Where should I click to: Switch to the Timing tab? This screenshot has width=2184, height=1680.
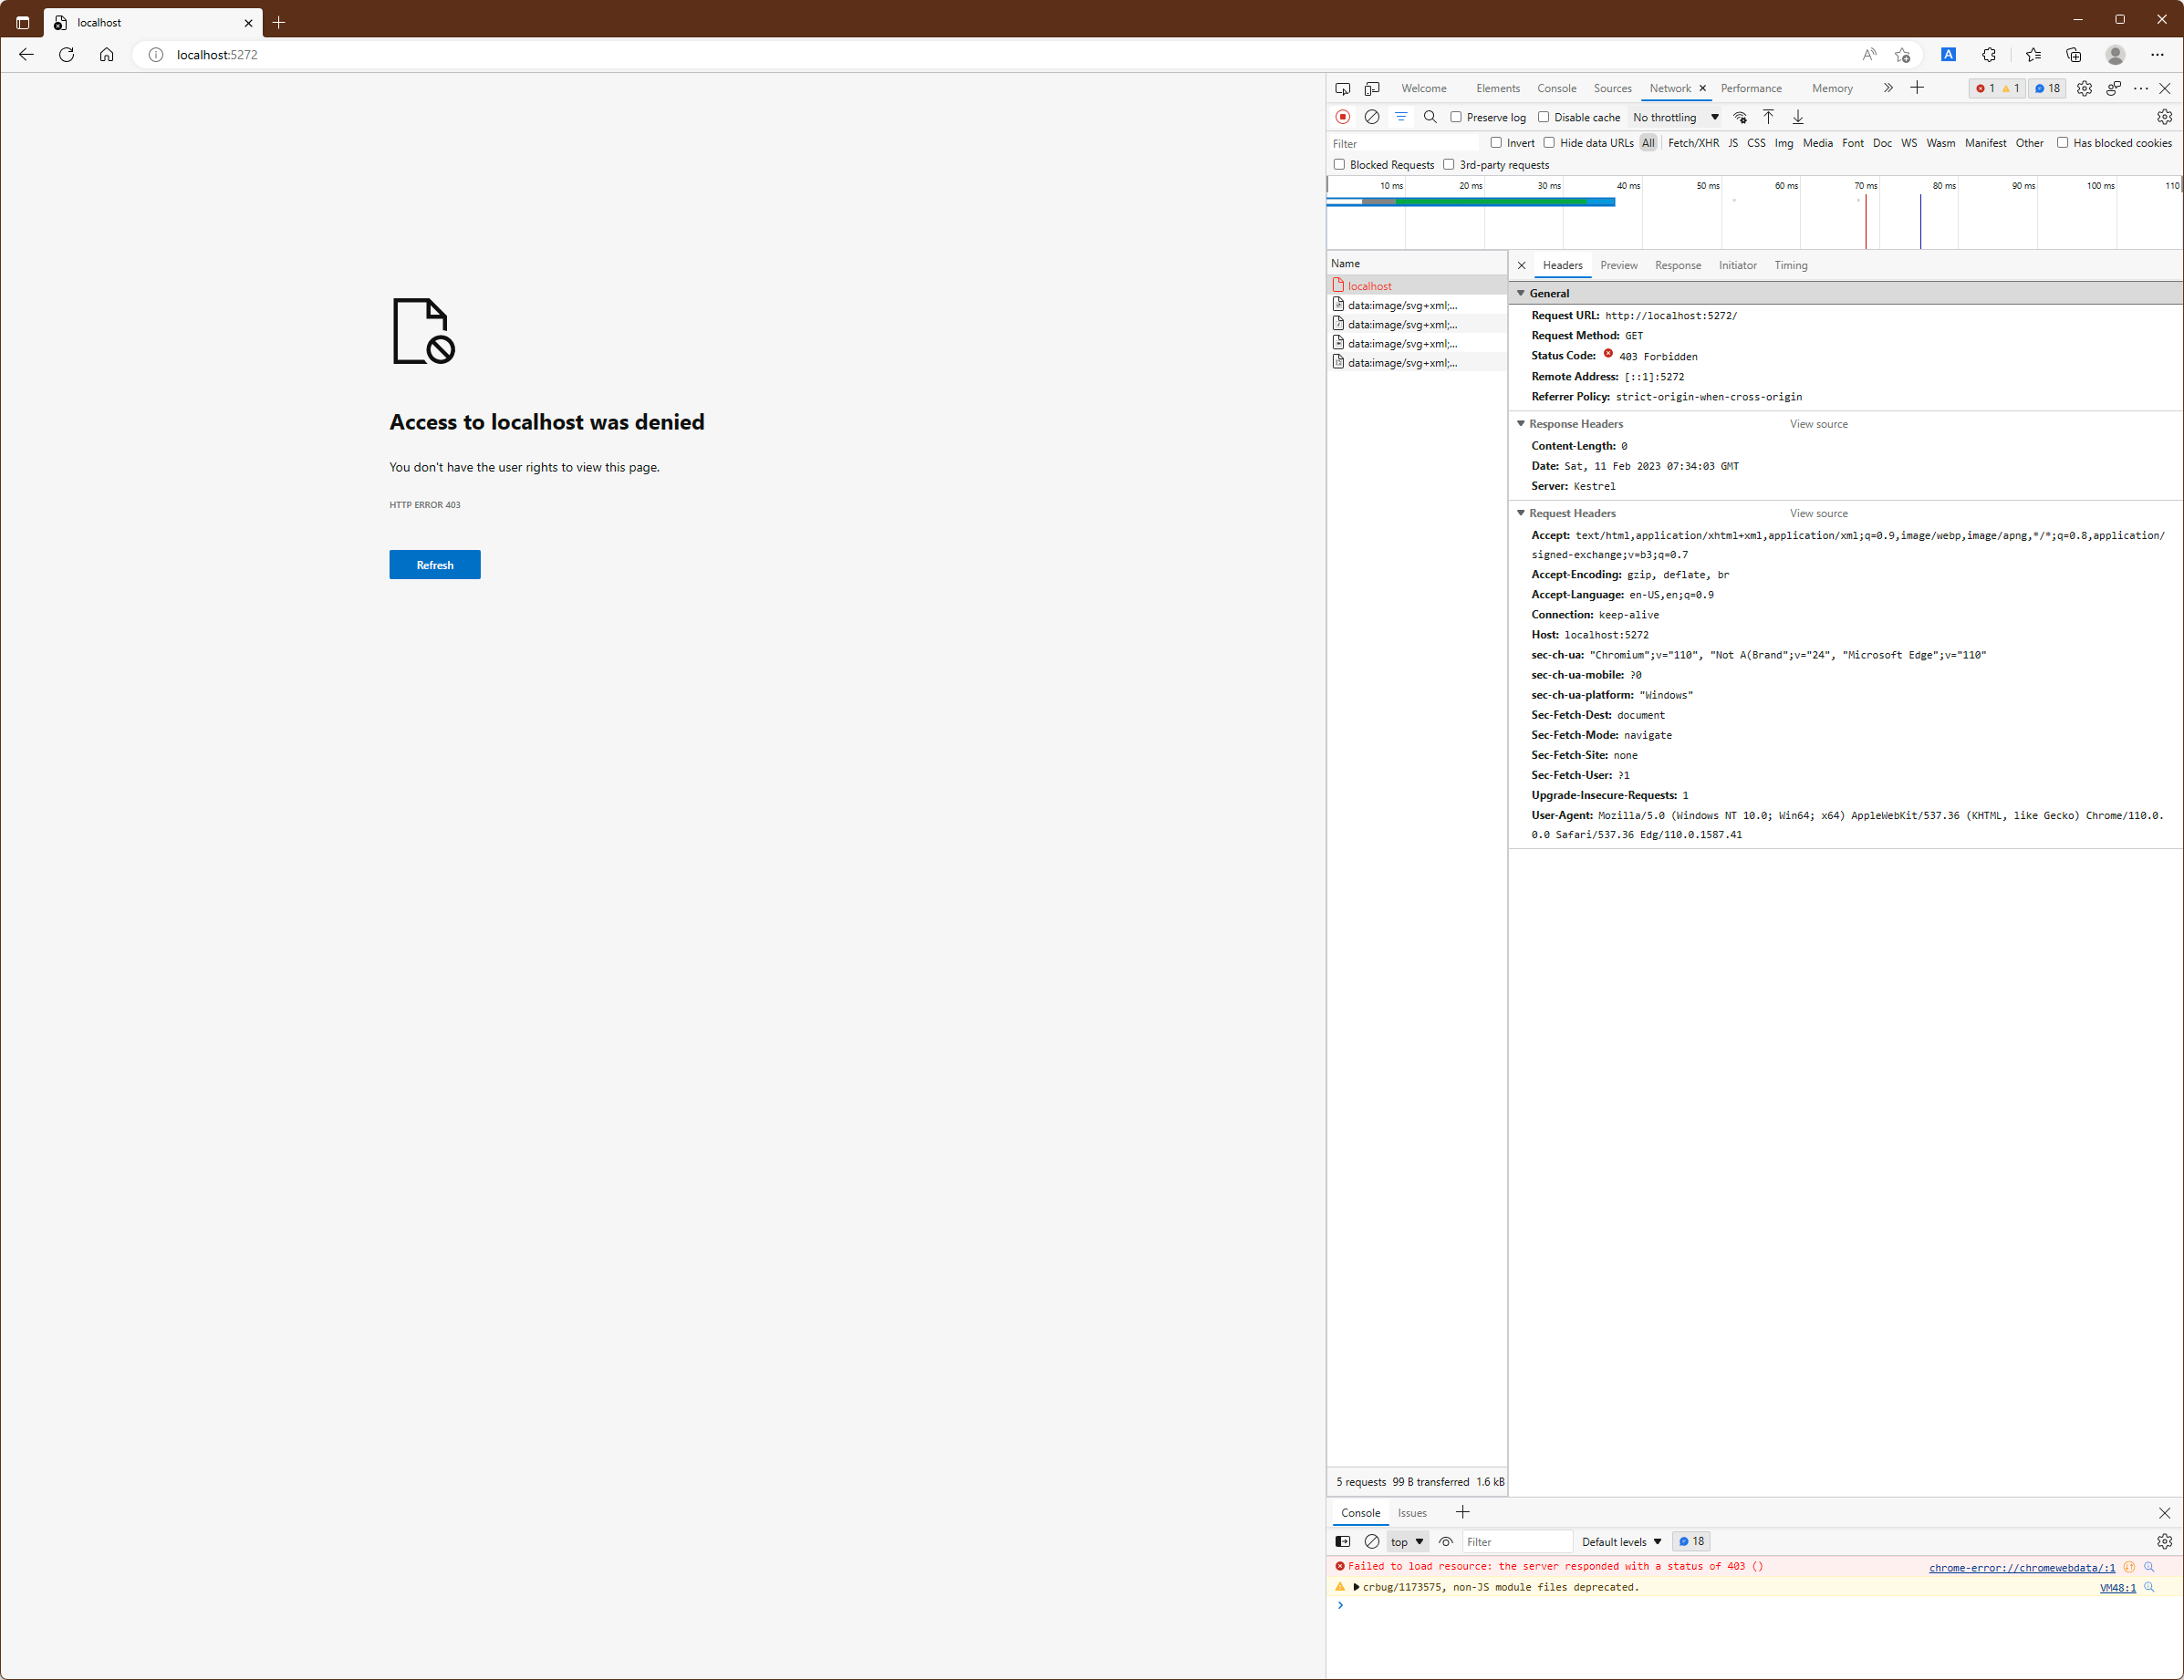tap(1790, 265)
